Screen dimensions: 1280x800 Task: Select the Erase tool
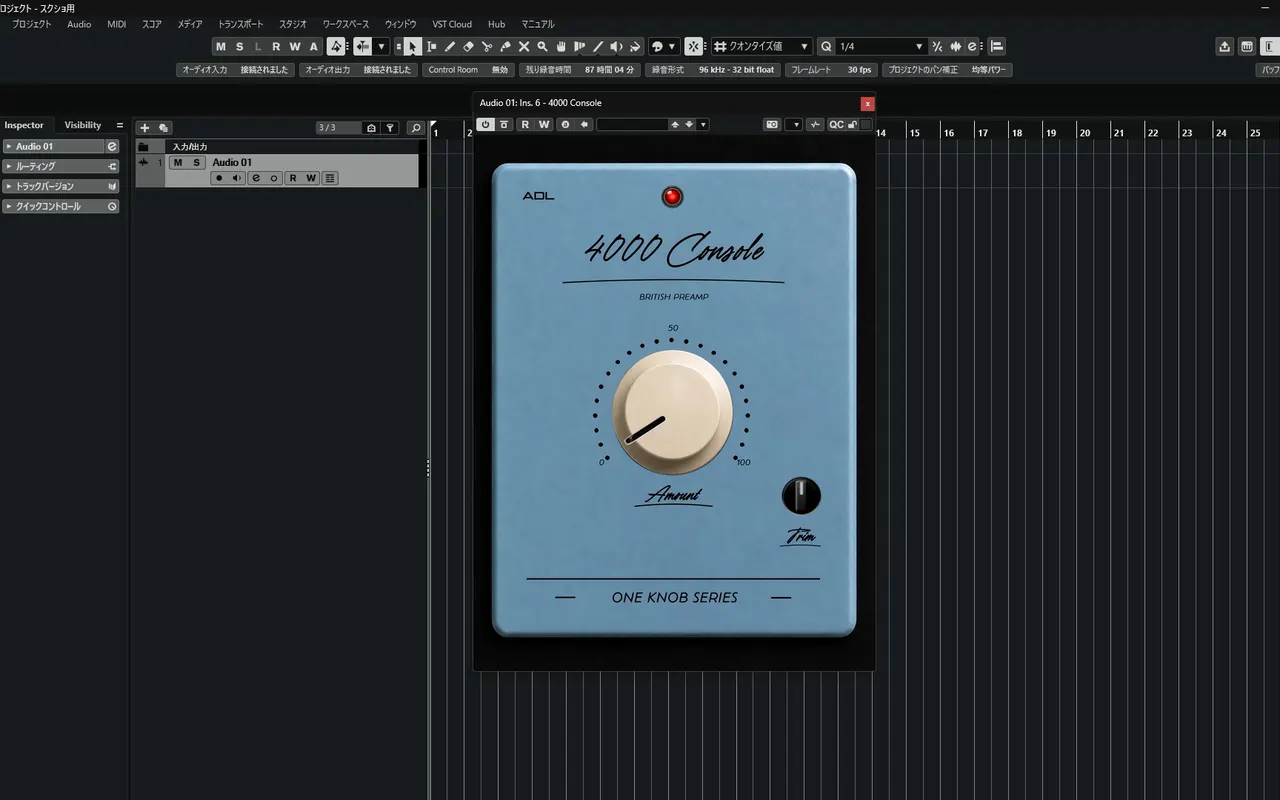pyautogui.click(x=468, y=47)
